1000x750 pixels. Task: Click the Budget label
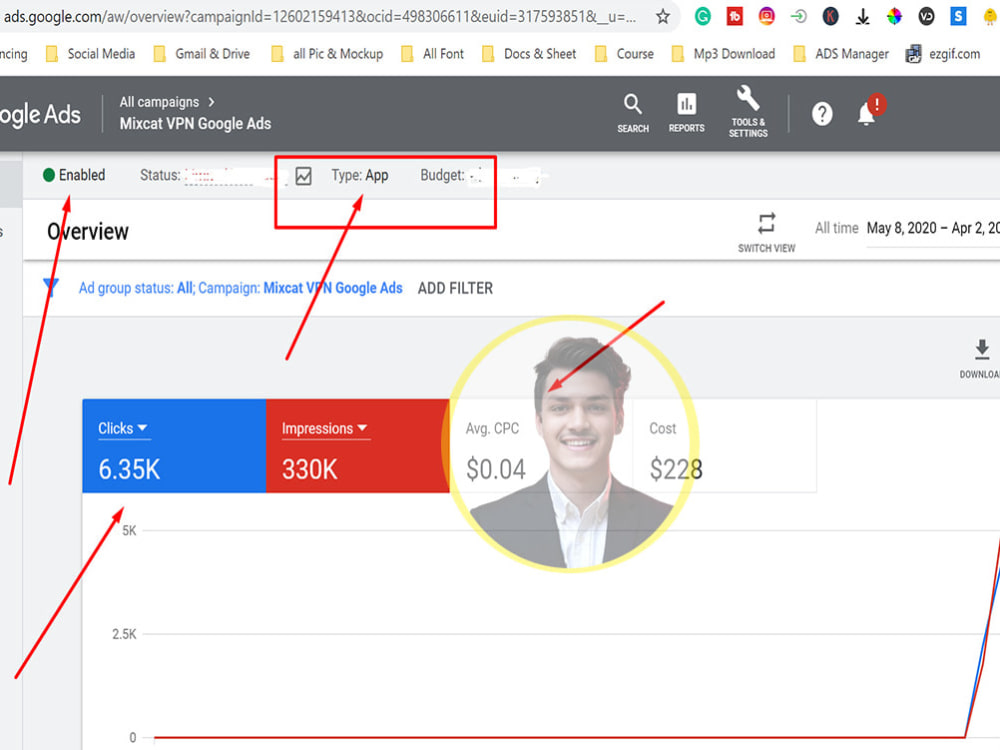pyautogui.click(x=442, y=175)
